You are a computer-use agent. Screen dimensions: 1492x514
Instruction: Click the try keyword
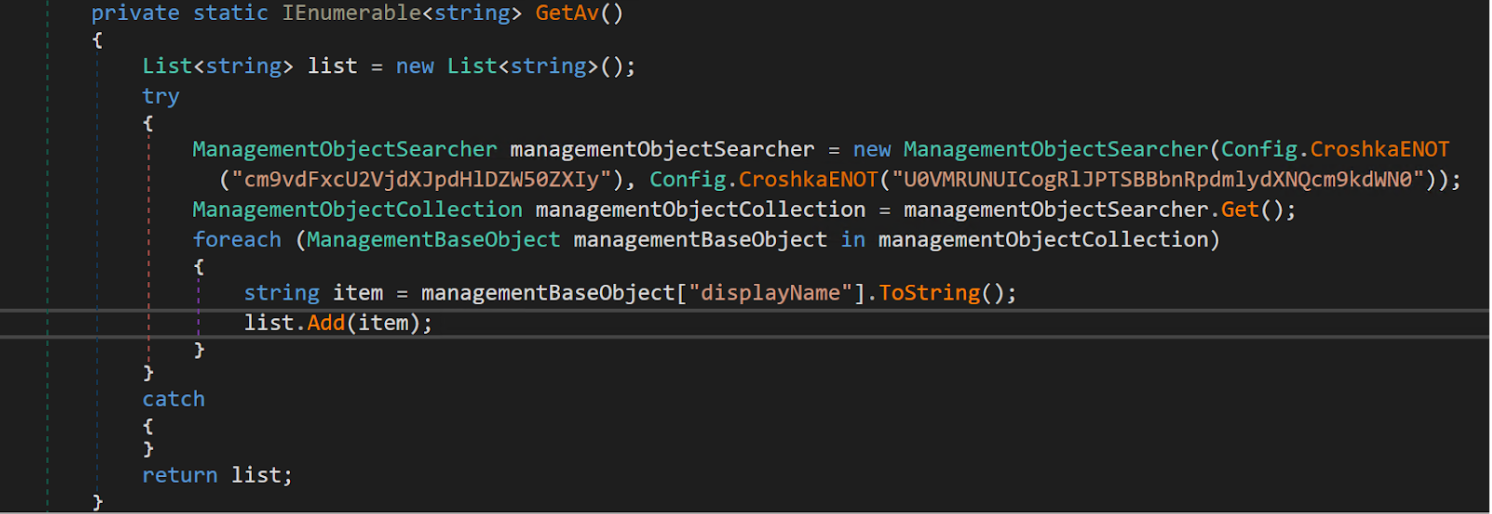161,96
